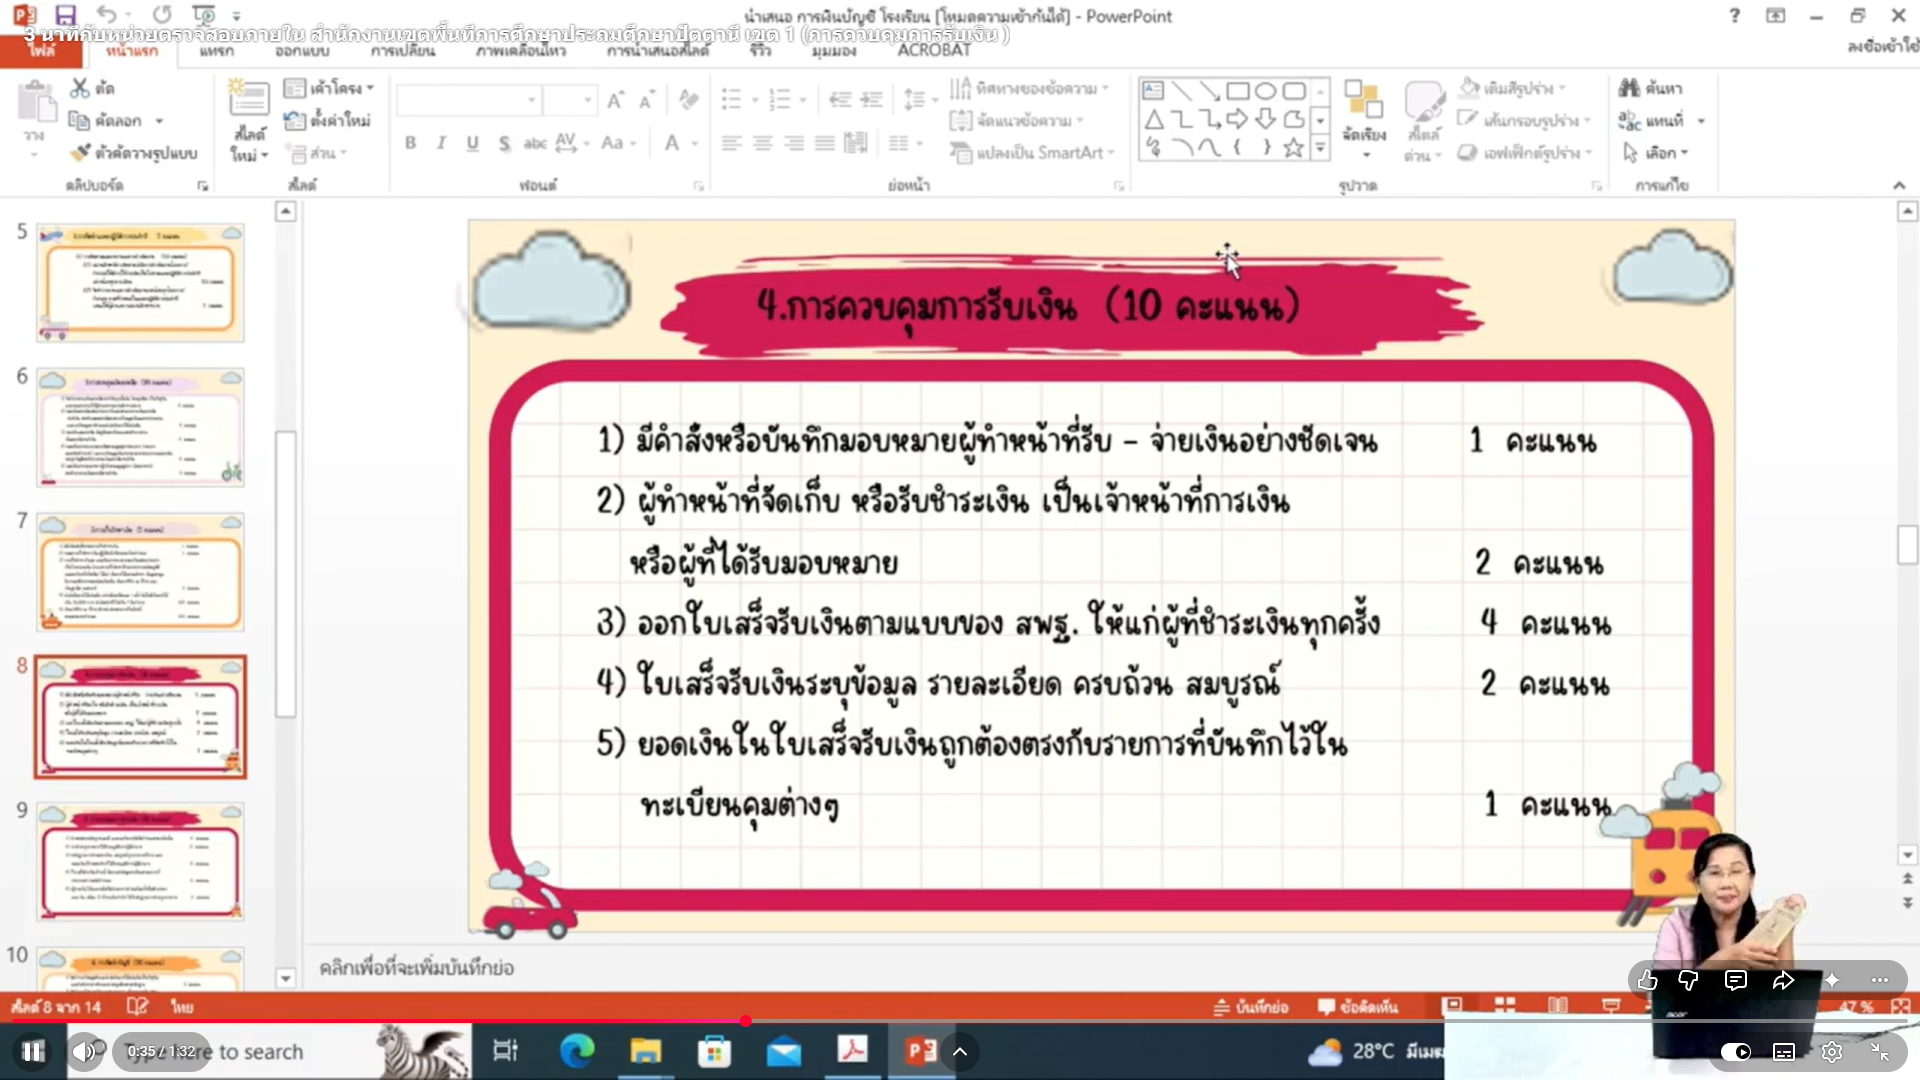Exit fullscreen on the video player

point(1880,1052)
